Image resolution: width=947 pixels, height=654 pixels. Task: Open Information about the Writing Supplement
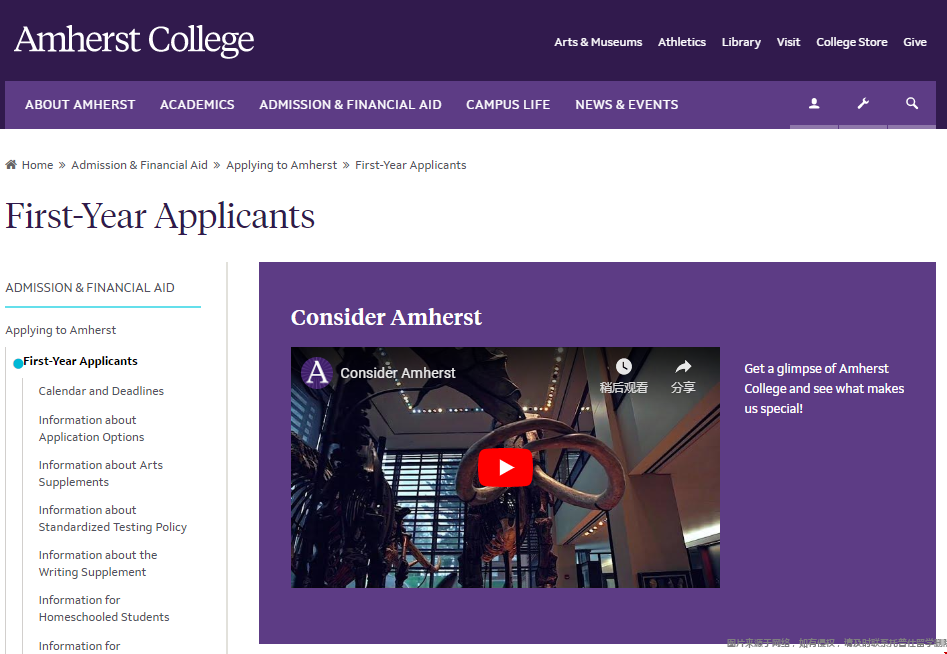click(98, 563)
